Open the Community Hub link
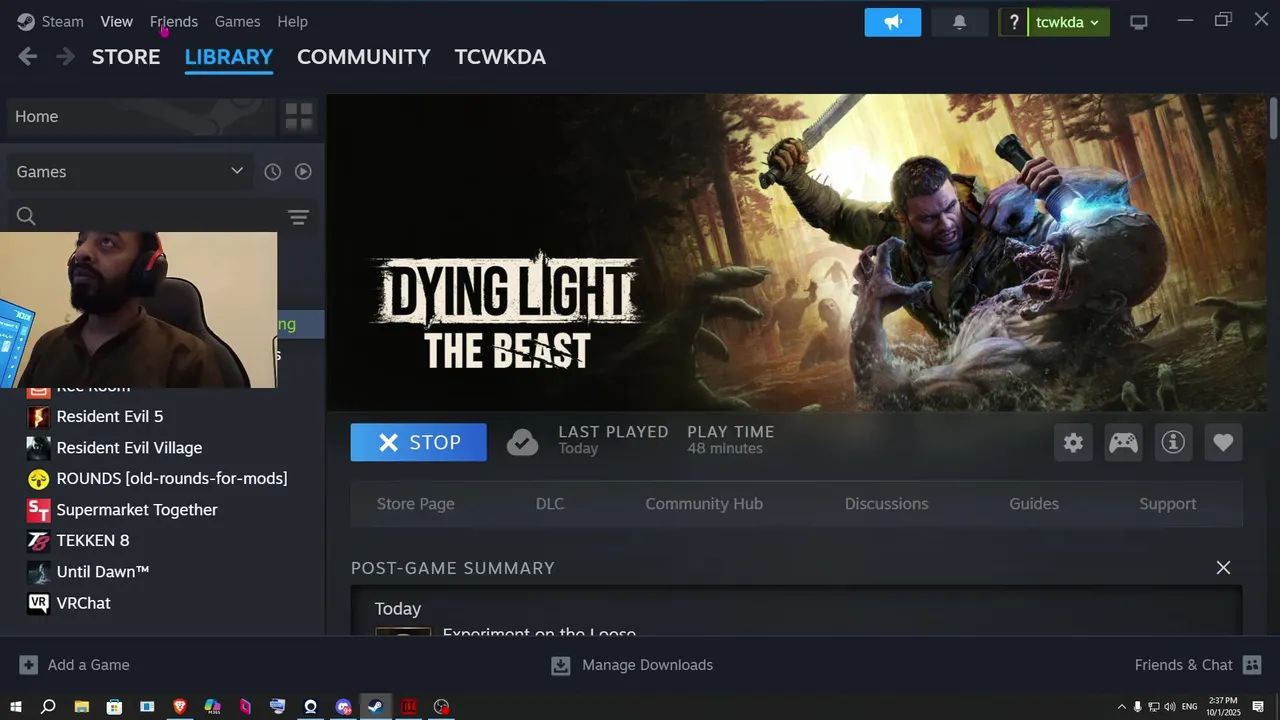Screen dimensions: 1280x720 (704, 504)
